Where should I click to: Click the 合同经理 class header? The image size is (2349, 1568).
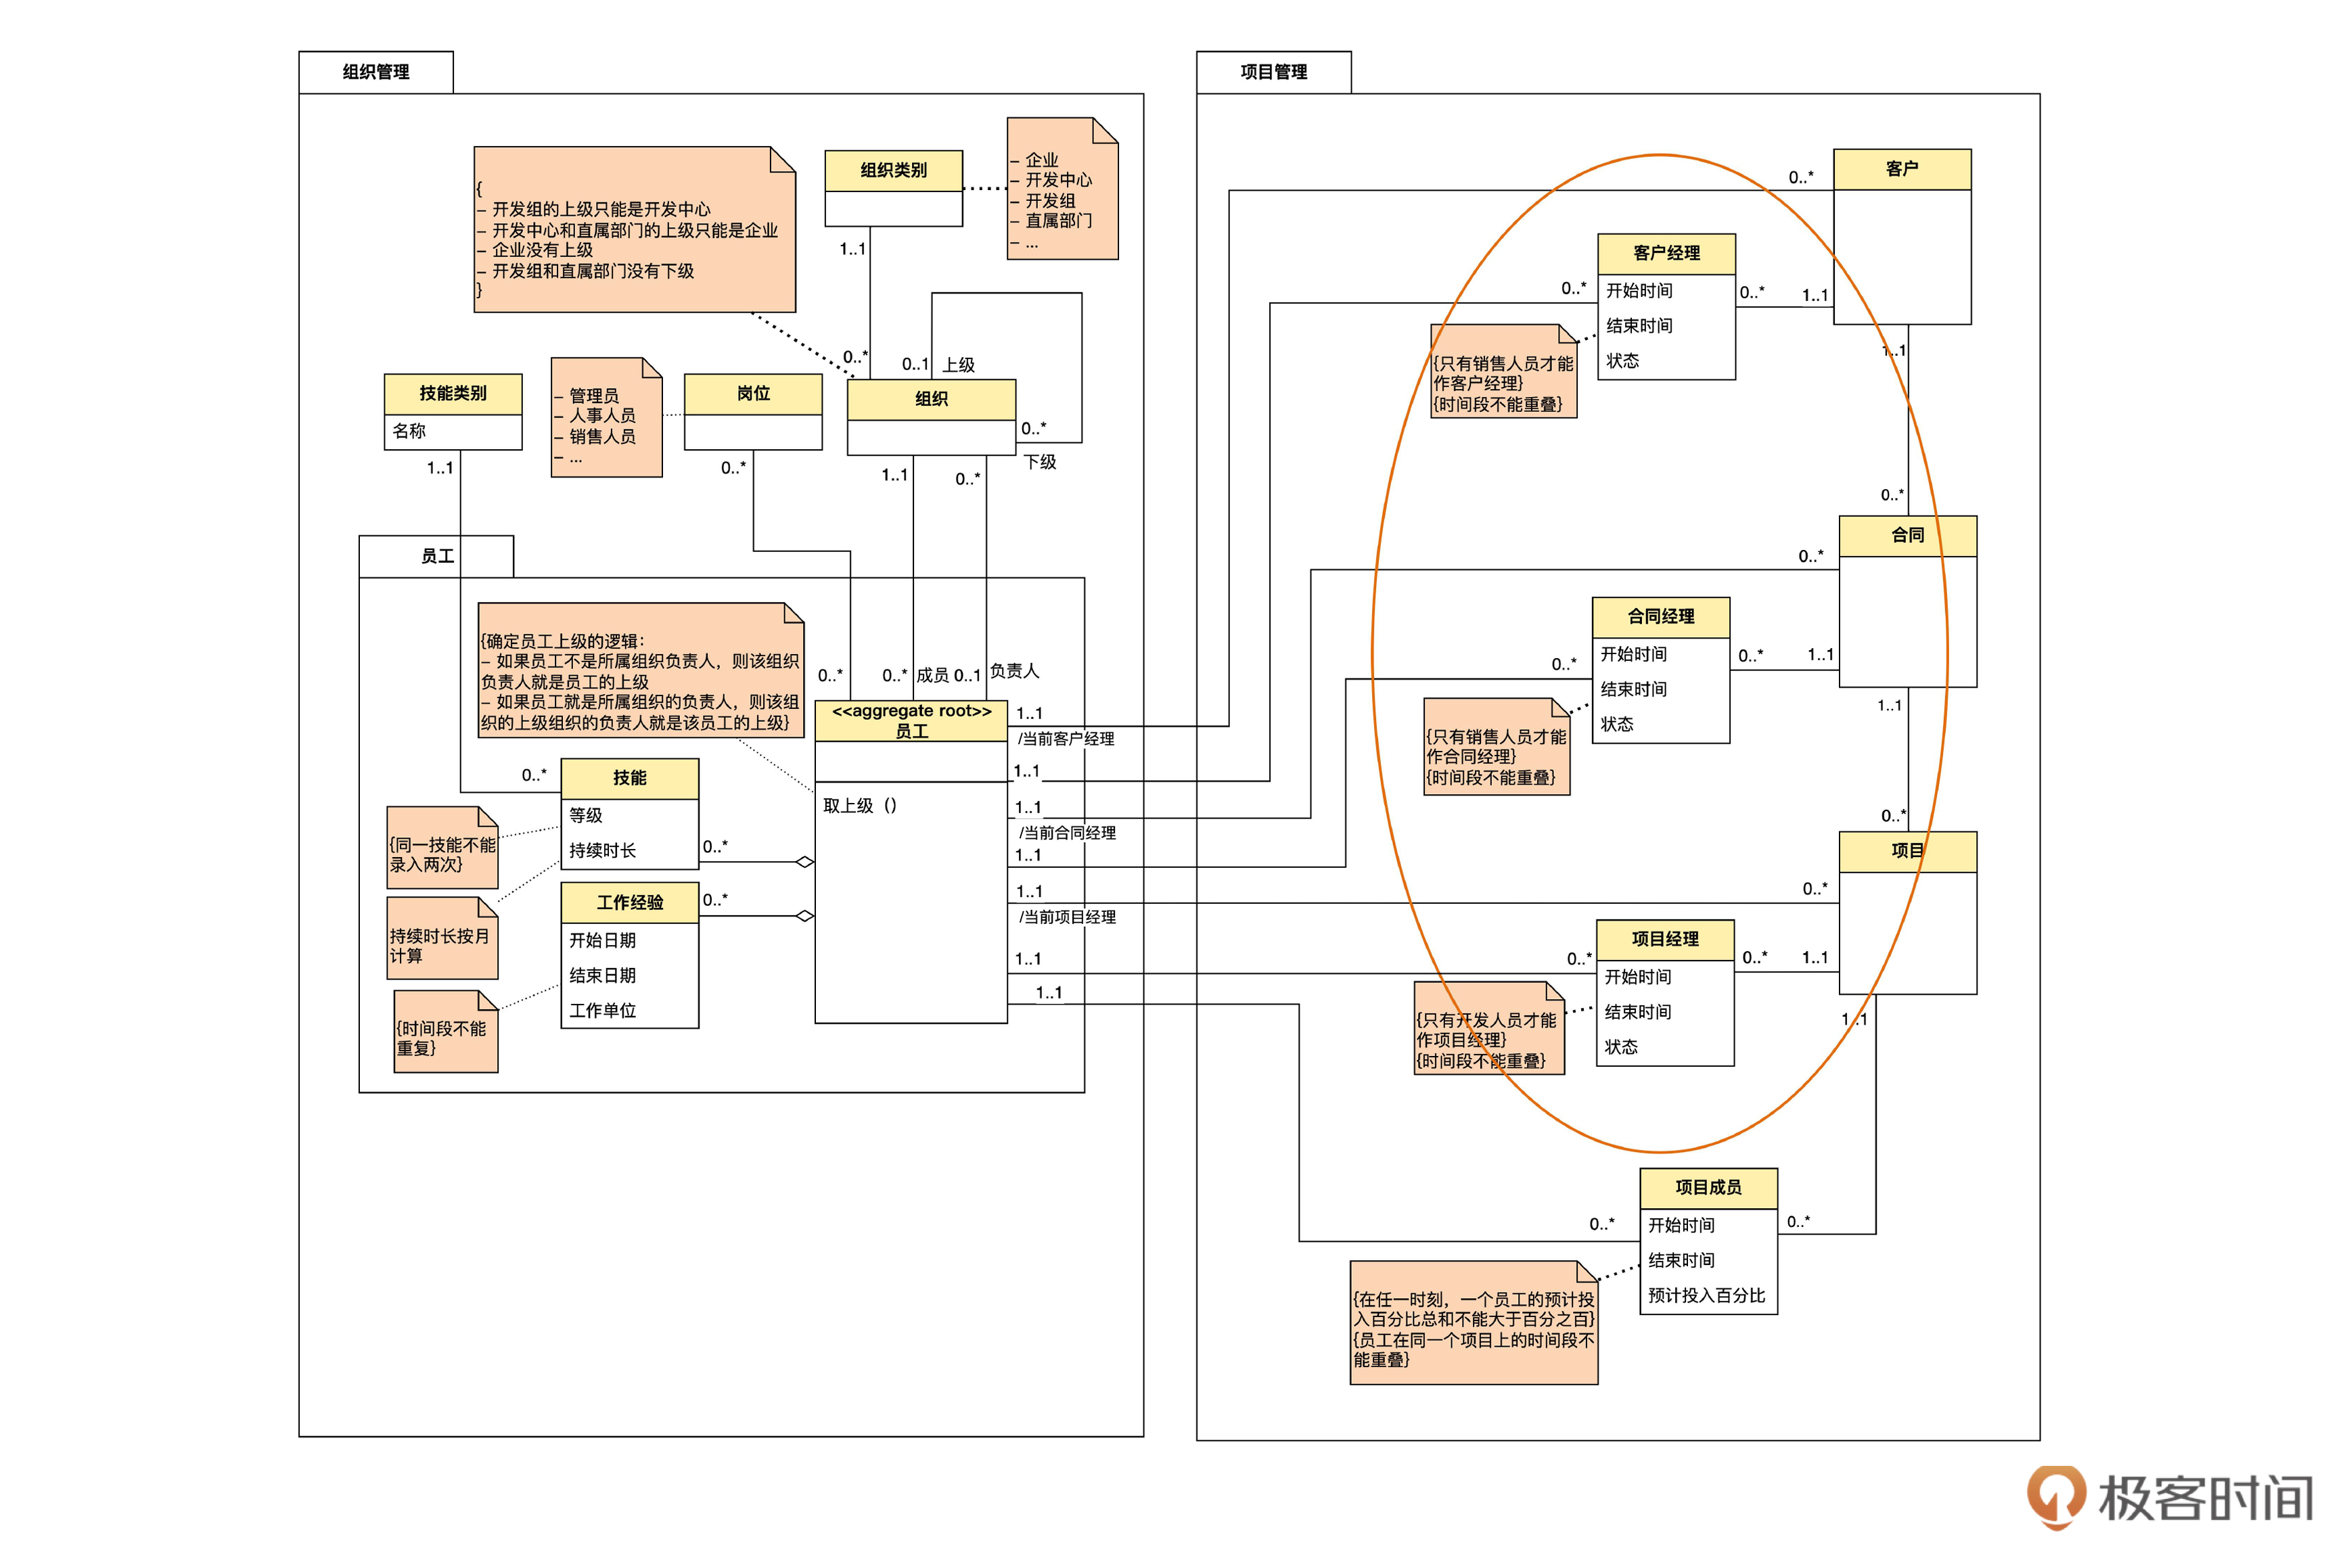(x=1660, y=617)
